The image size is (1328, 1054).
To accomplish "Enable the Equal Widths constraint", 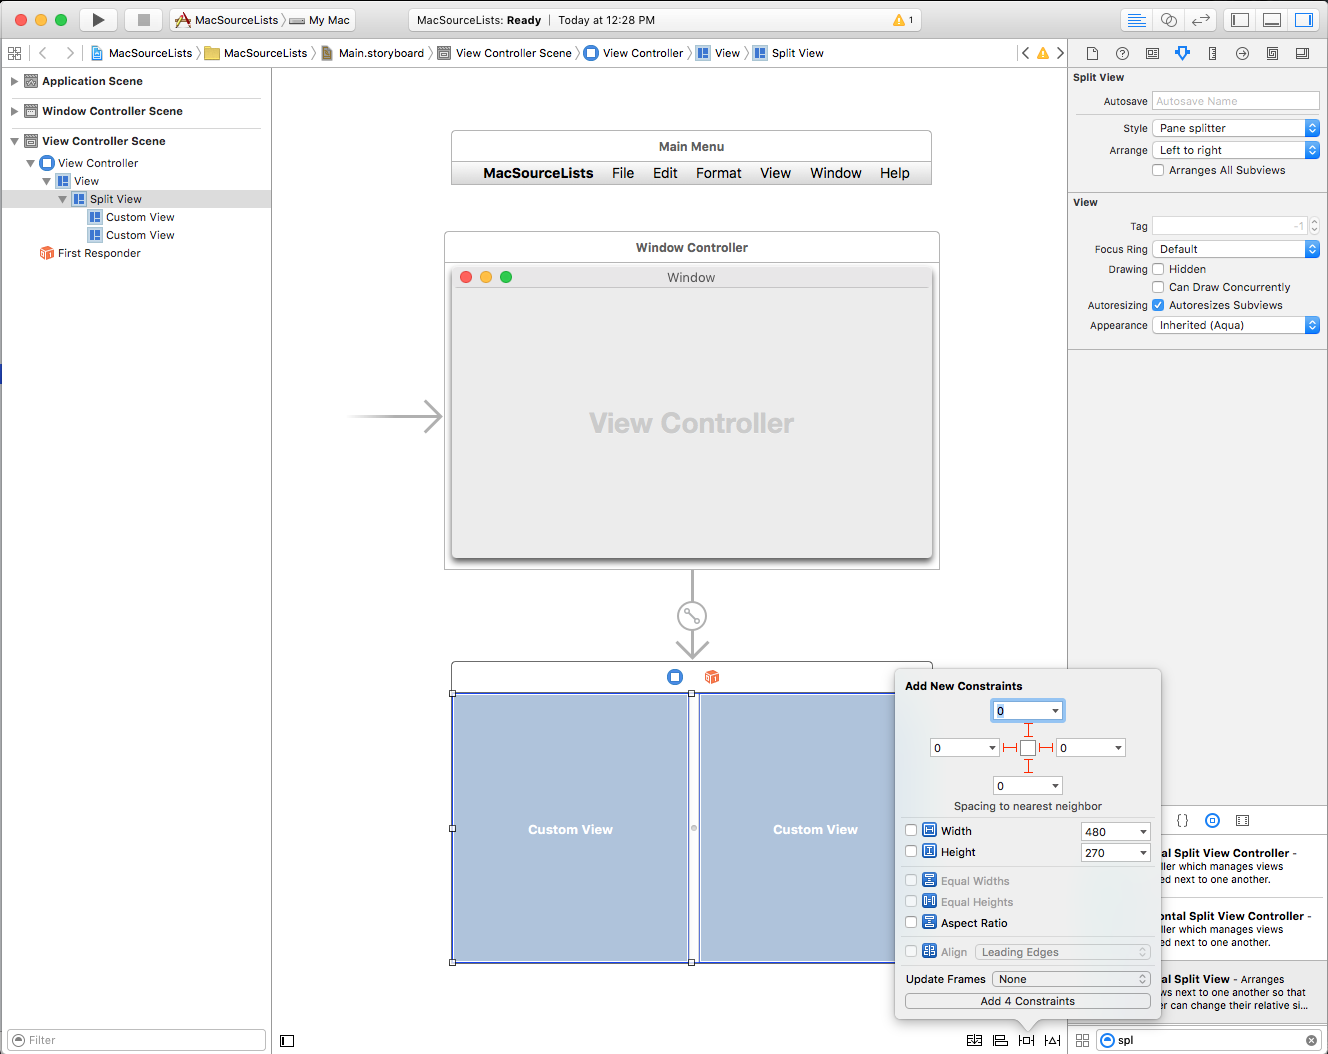I will pyautogui.click(x=910, y=880).
